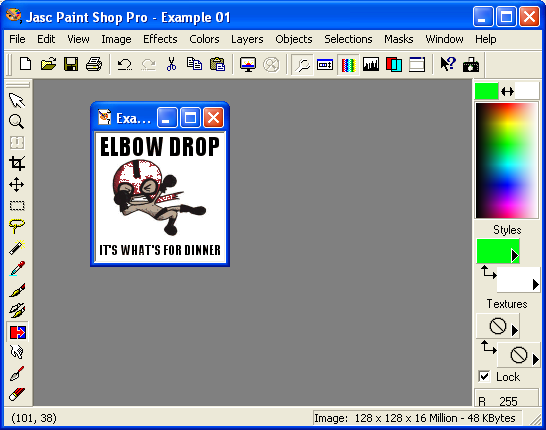Pick the Dropper tool
The height and width of the screenshot is (430, 546).
pyautogui.click(x=17, y=268)
